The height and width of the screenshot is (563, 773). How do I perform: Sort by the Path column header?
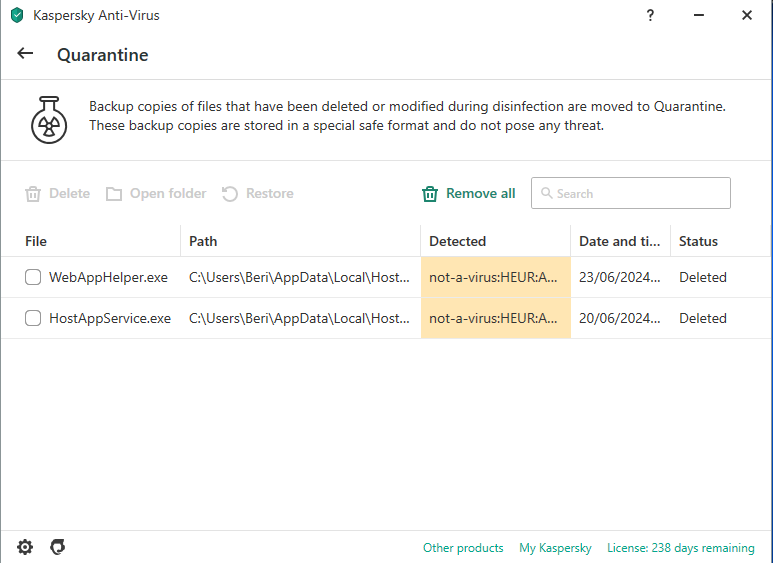[x=203, y=241]
